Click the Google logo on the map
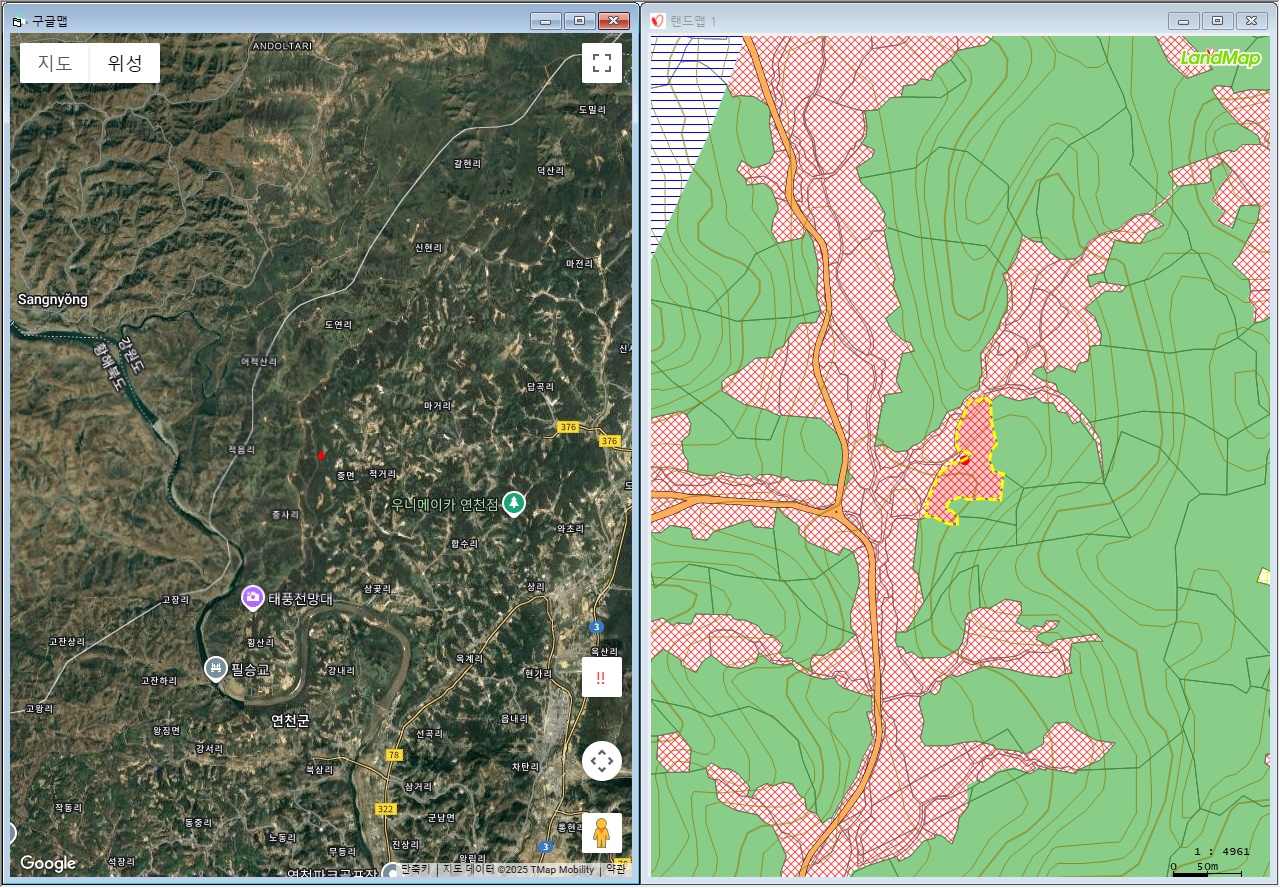 pyautogui.click(x=48, y=863)
